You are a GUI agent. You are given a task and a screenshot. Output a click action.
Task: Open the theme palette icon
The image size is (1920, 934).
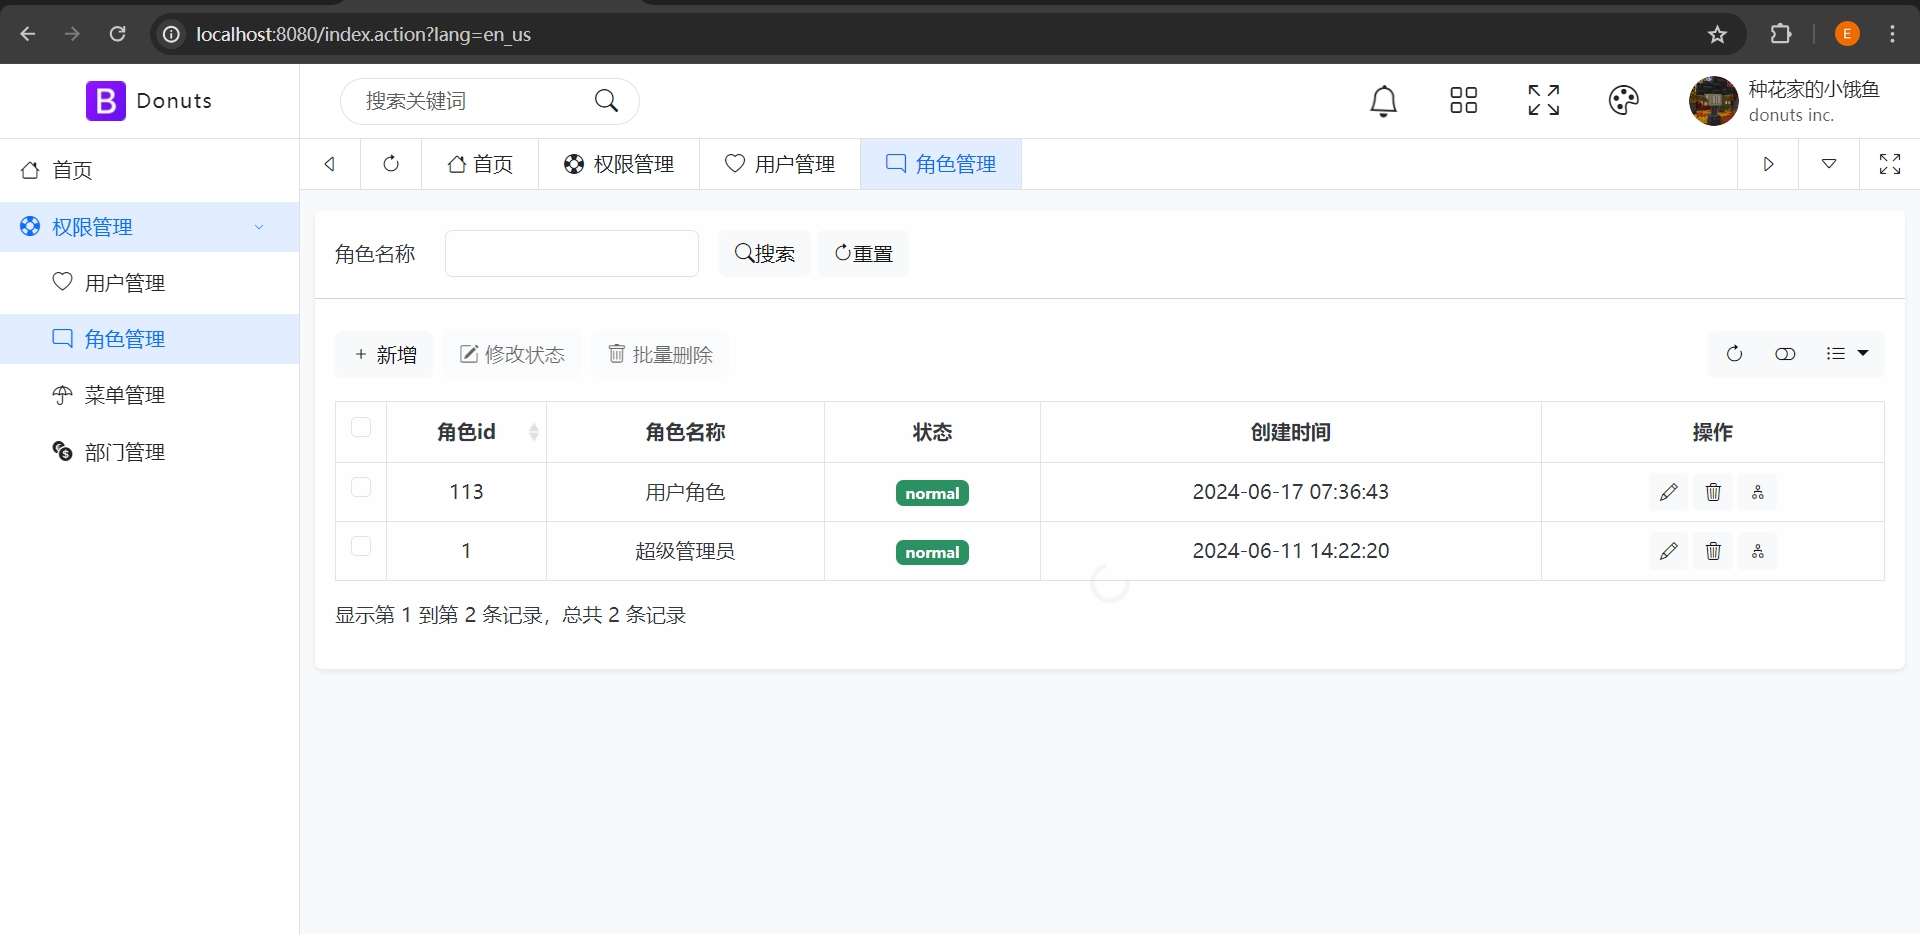pos(1623,101)
